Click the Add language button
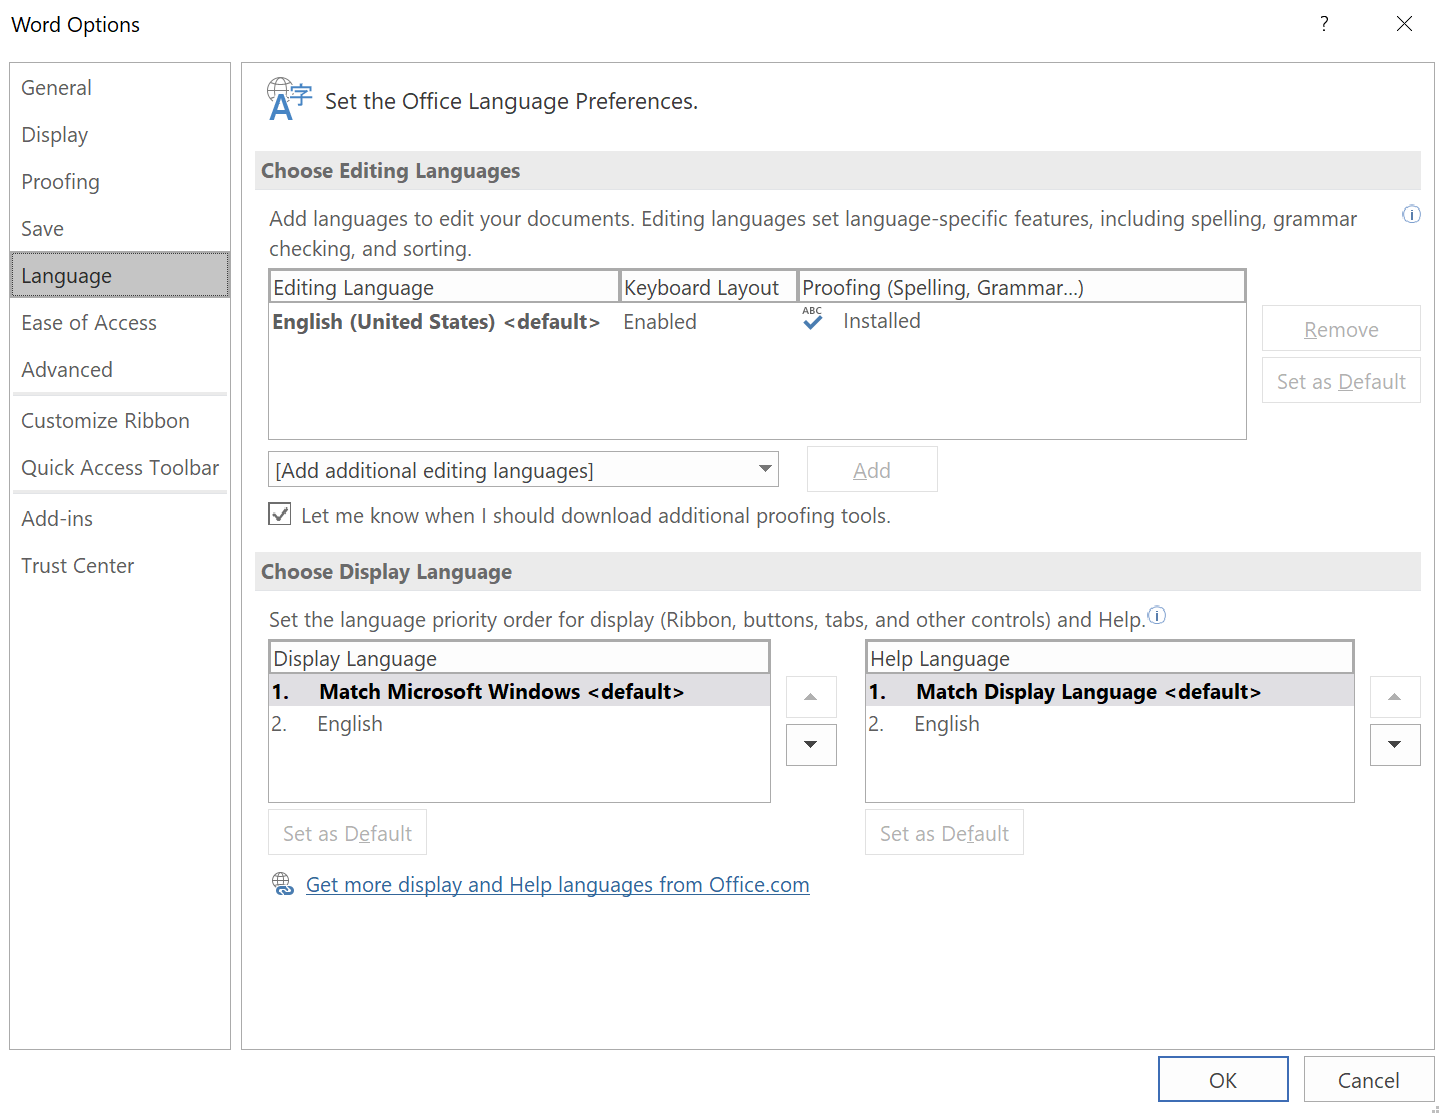This screenshot has width=1439, height=1115. [x=872, y=470]
